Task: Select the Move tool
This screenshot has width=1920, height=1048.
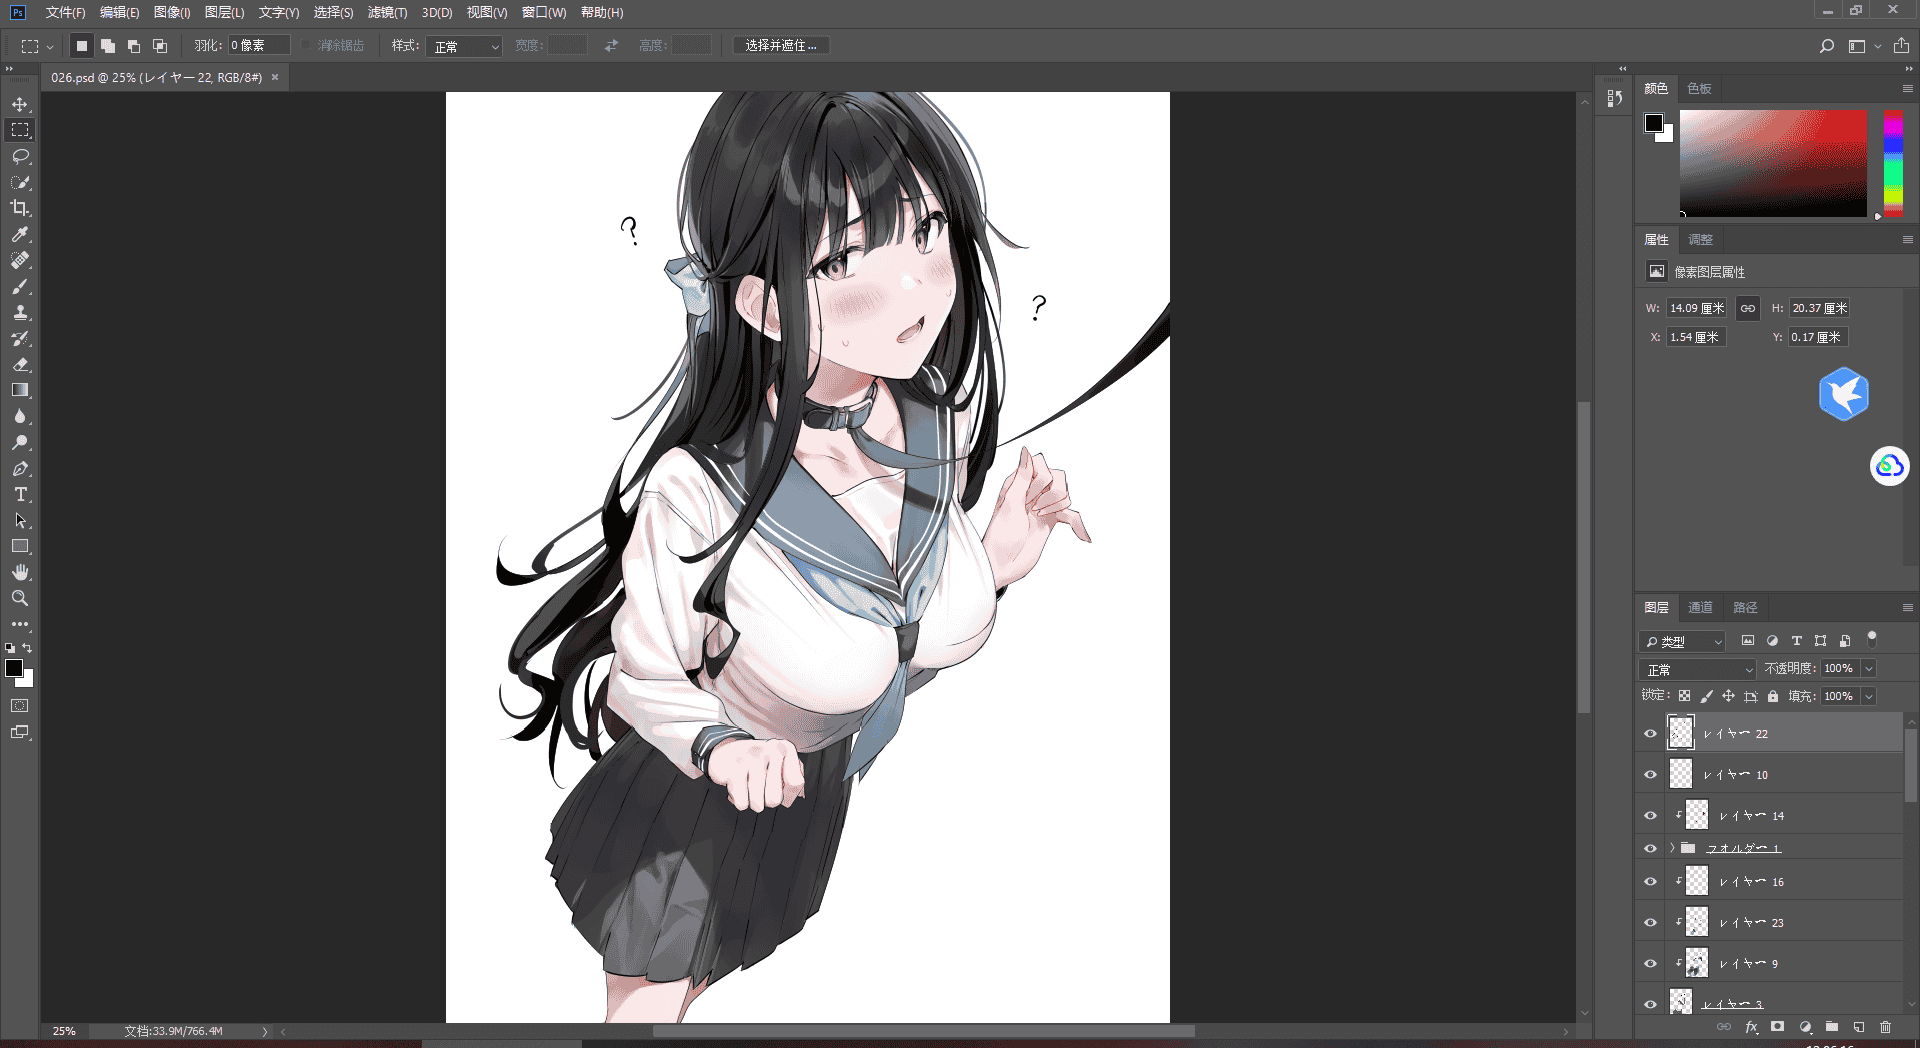Action: [x=20, y=105]
